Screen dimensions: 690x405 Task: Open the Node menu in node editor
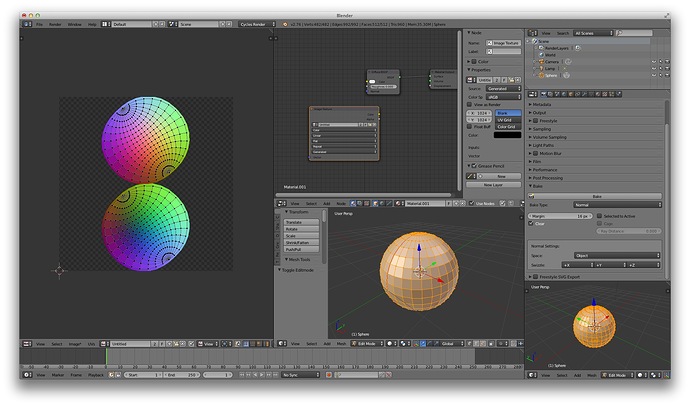(341, 203)
